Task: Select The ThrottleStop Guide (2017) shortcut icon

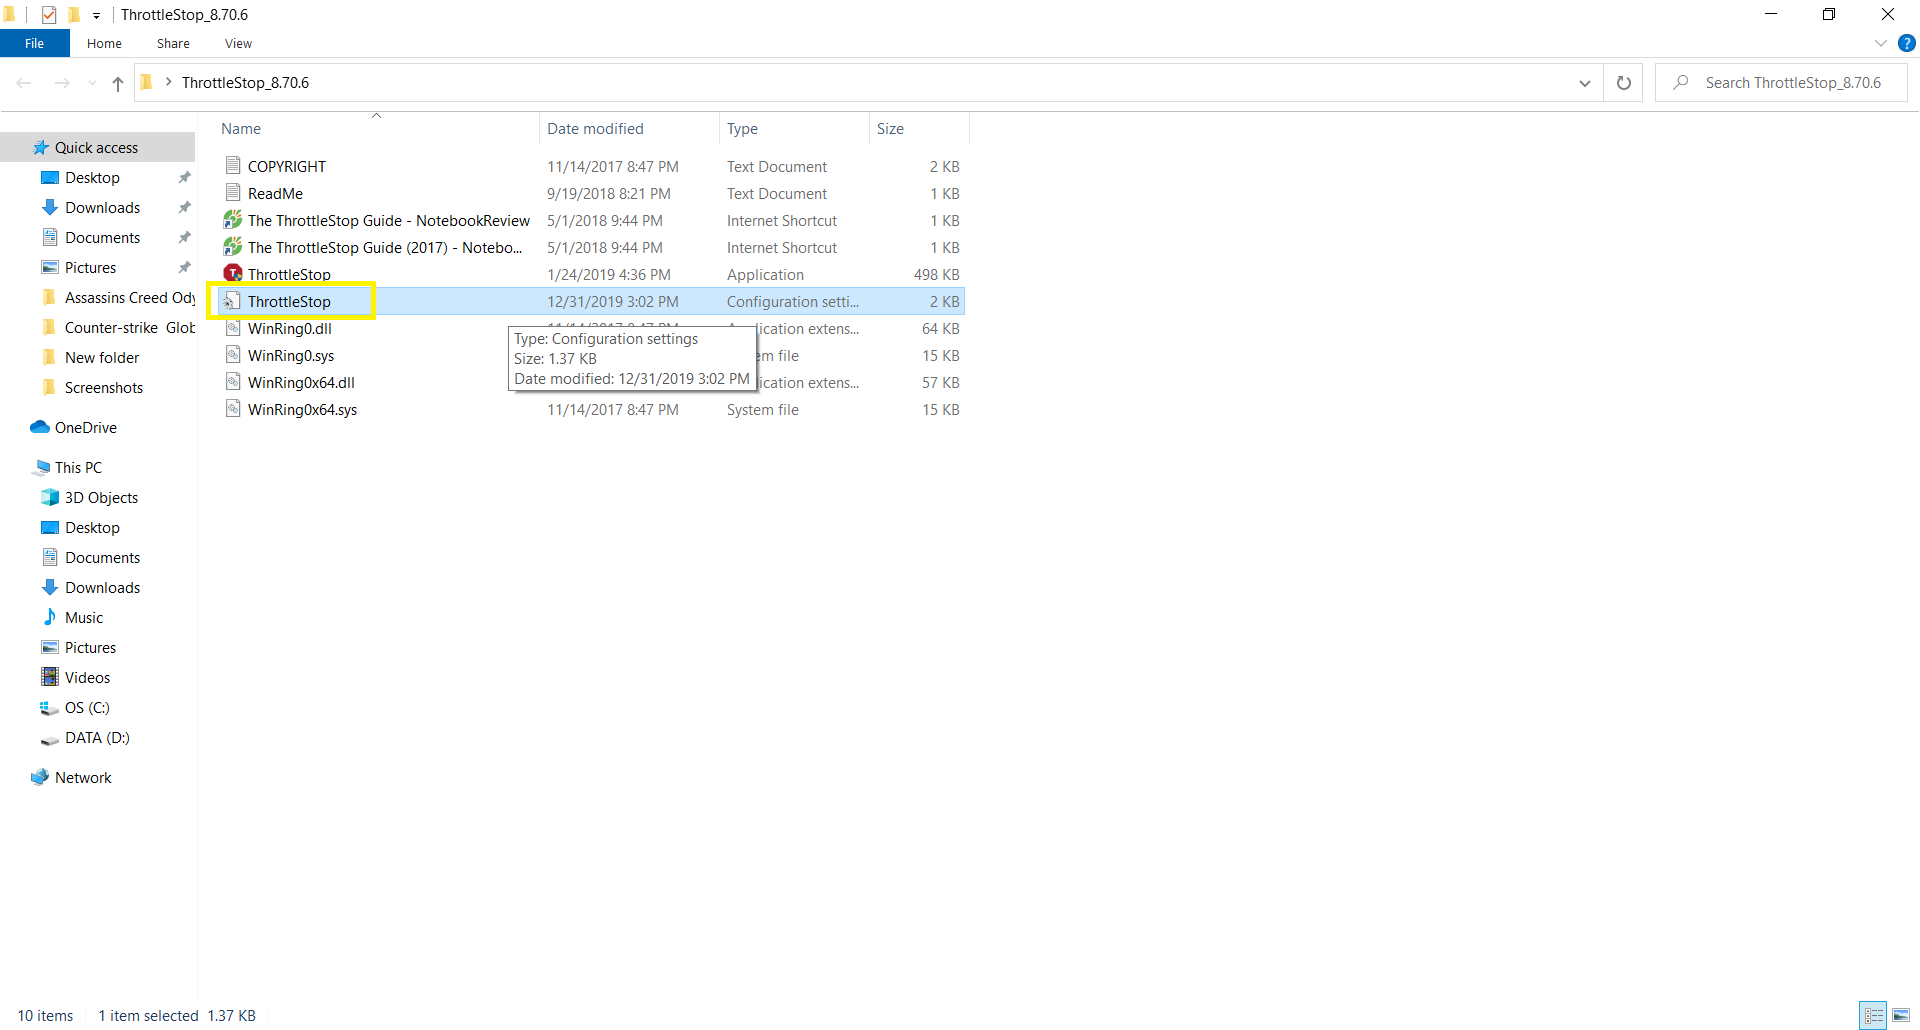Action: point(233,247)
